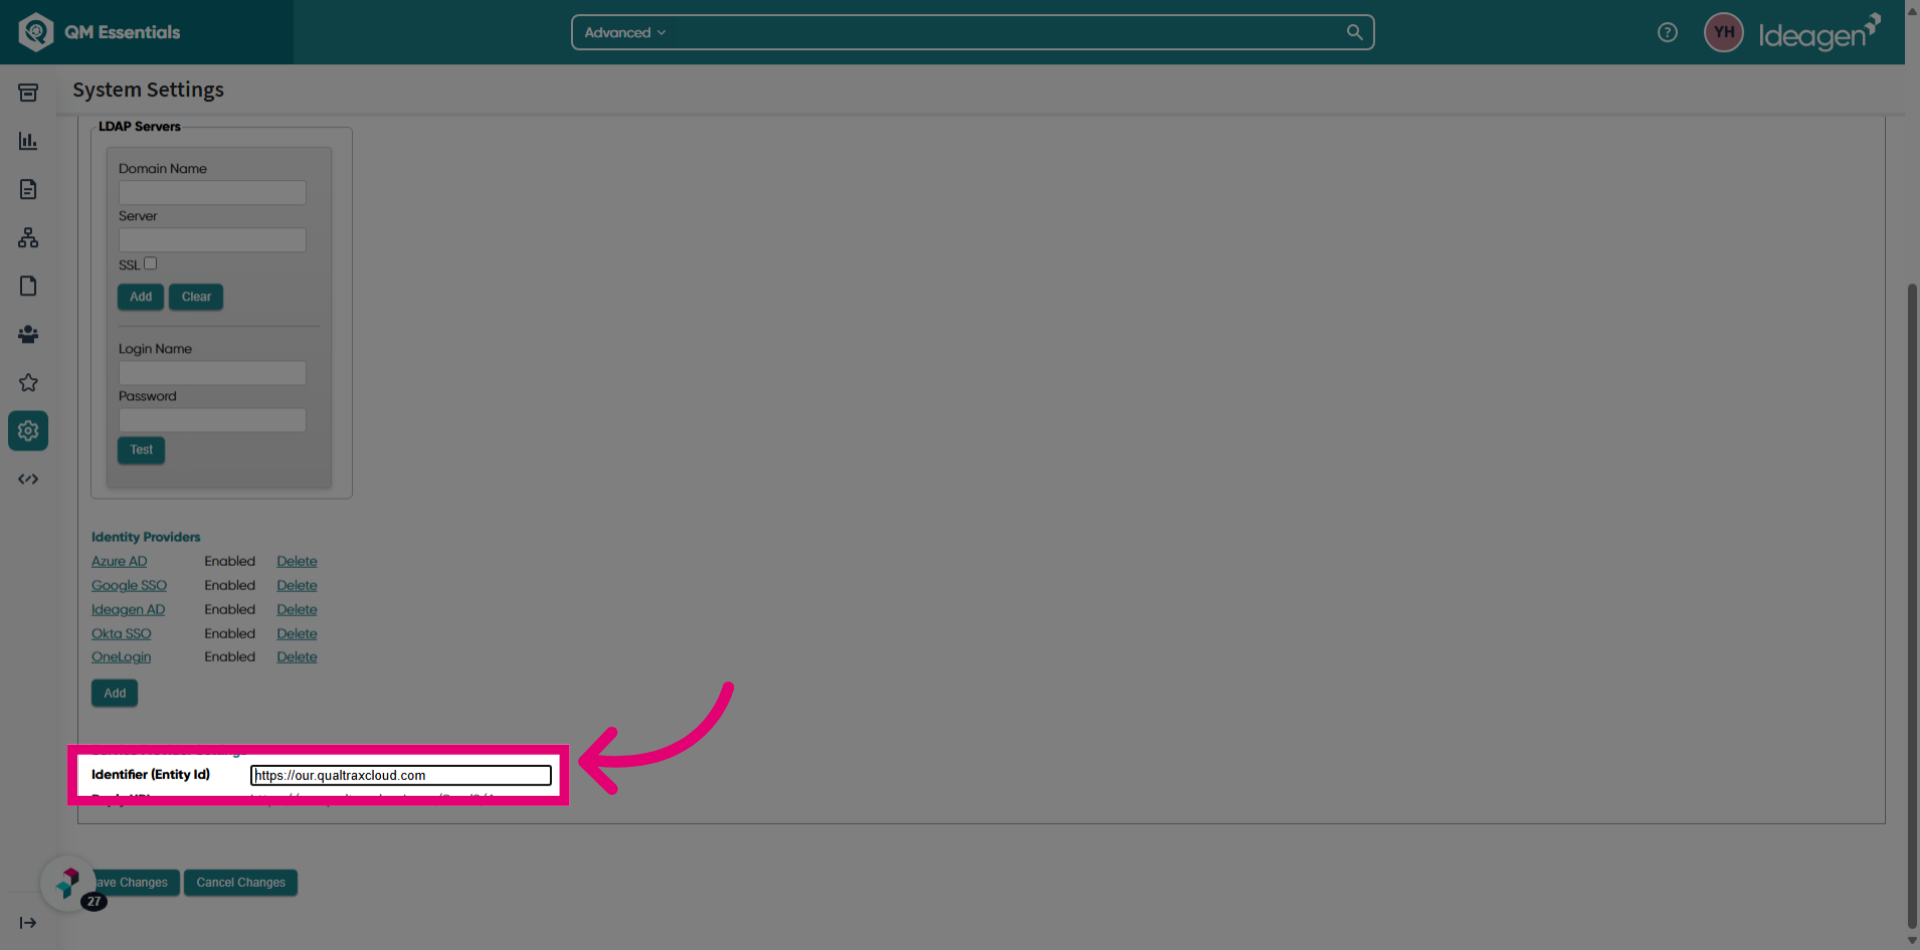This screenshot has height=950, width=1920.
Task: Click the page vertical scrollbar
Action: [1912, 600]
